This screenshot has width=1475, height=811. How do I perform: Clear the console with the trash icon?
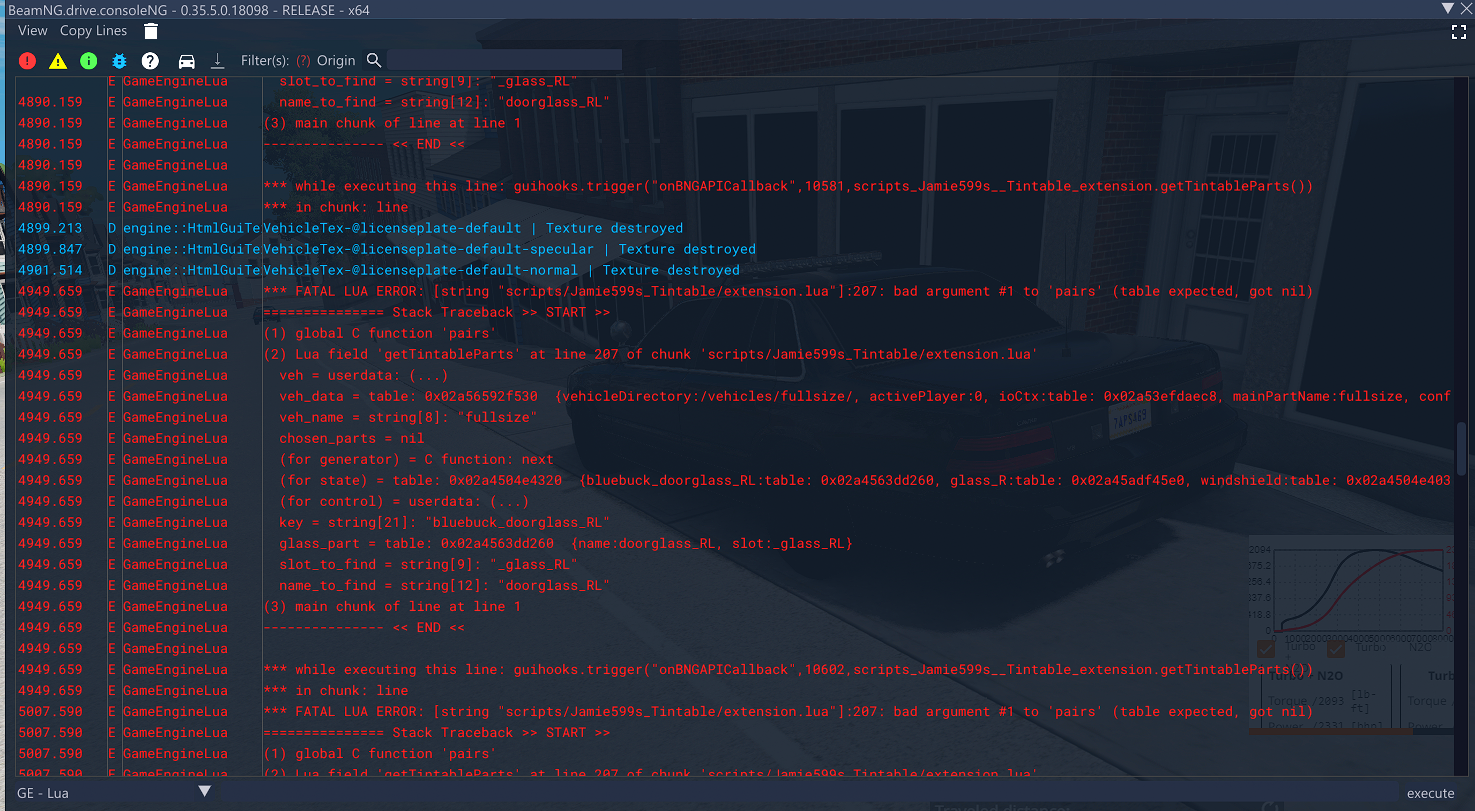pyautogui.click(x=150, y=31)
